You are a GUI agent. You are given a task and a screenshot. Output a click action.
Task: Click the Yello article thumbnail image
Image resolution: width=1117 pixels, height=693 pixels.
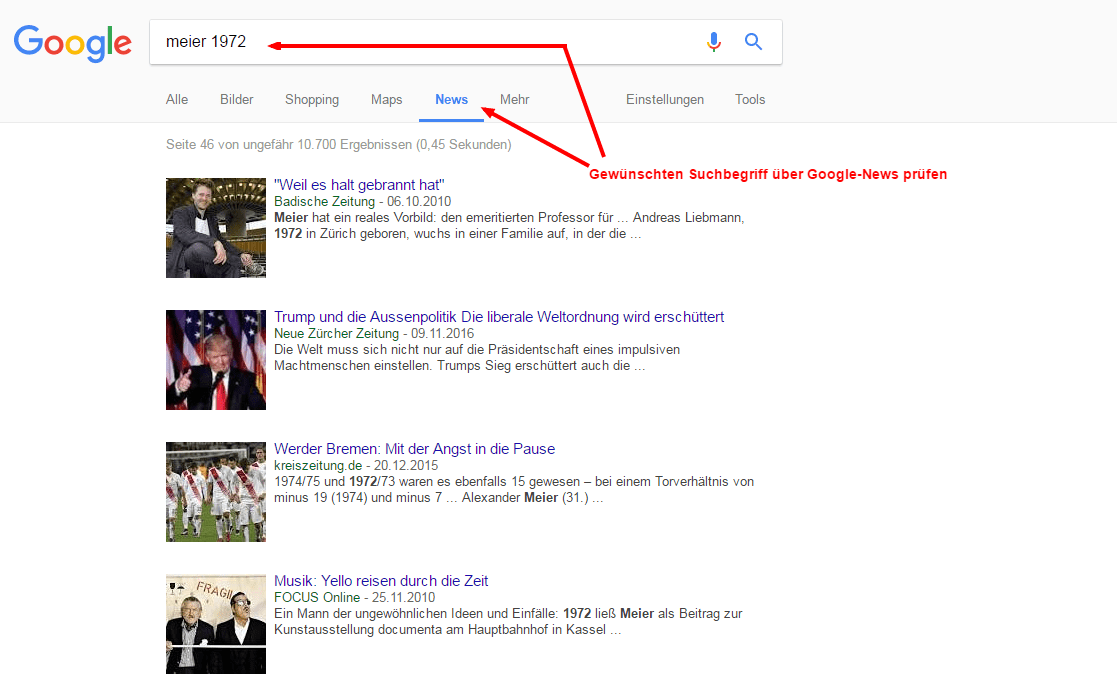tap(215, 624)
